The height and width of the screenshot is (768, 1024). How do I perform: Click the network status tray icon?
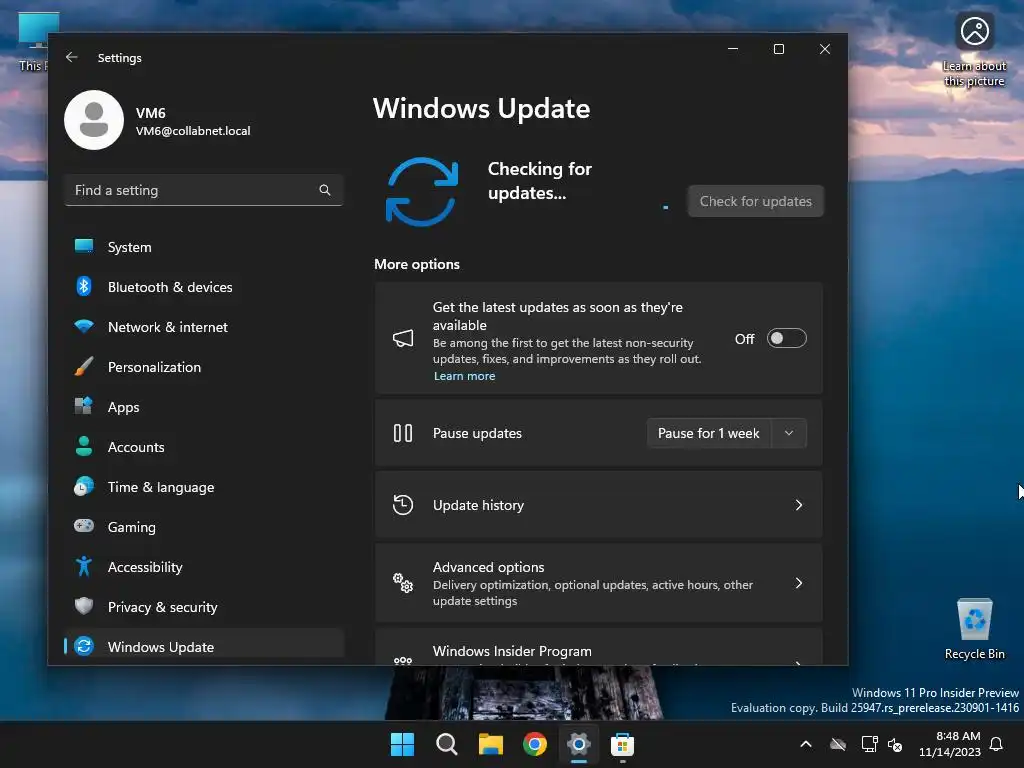coord(869,744)
